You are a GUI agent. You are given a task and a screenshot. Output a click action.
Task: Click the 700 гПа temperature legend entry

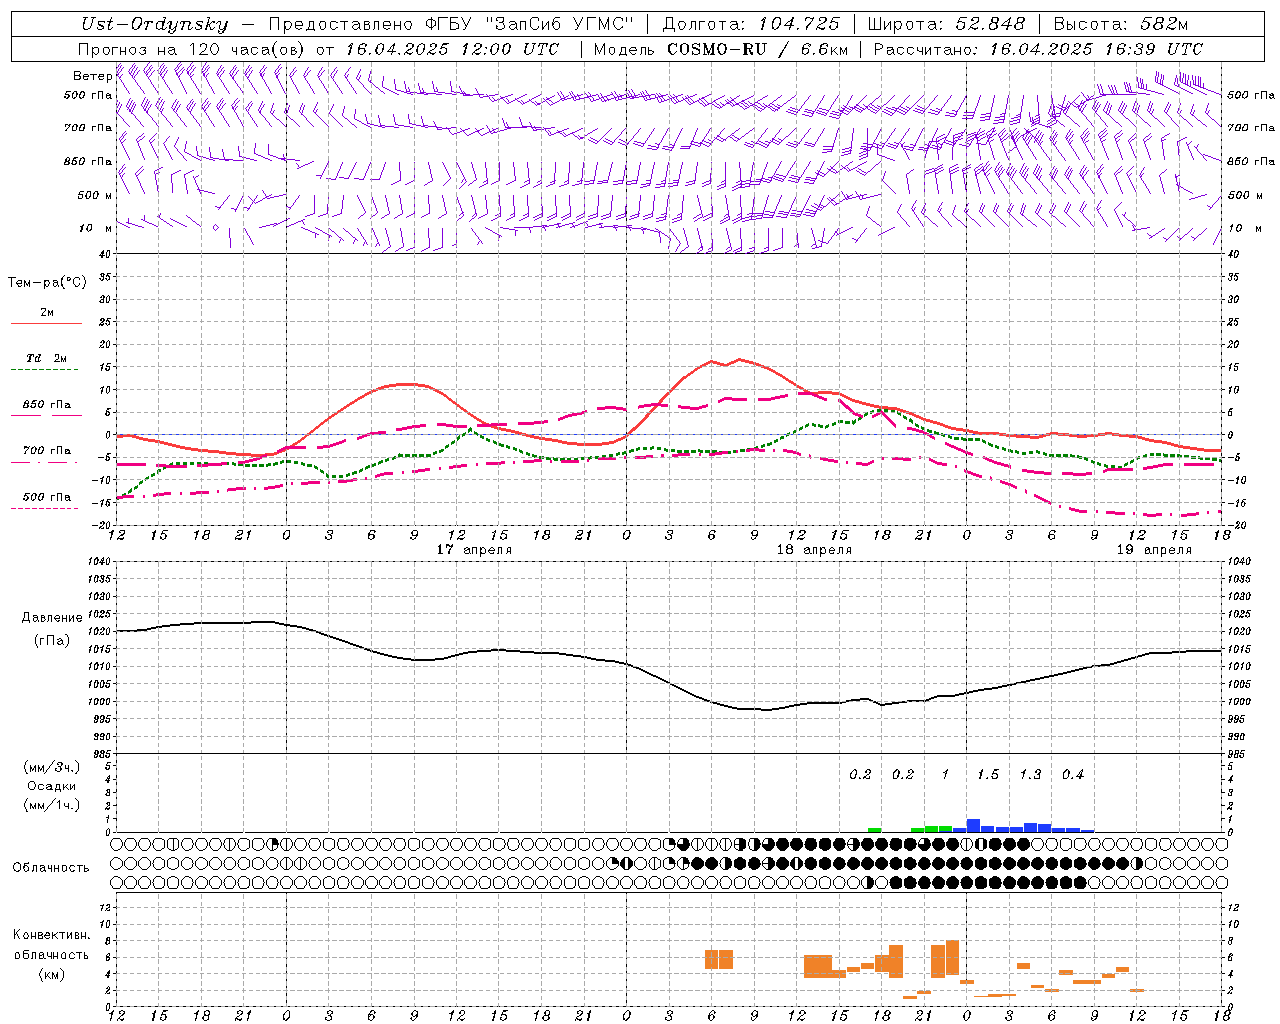tap(47, 451)
